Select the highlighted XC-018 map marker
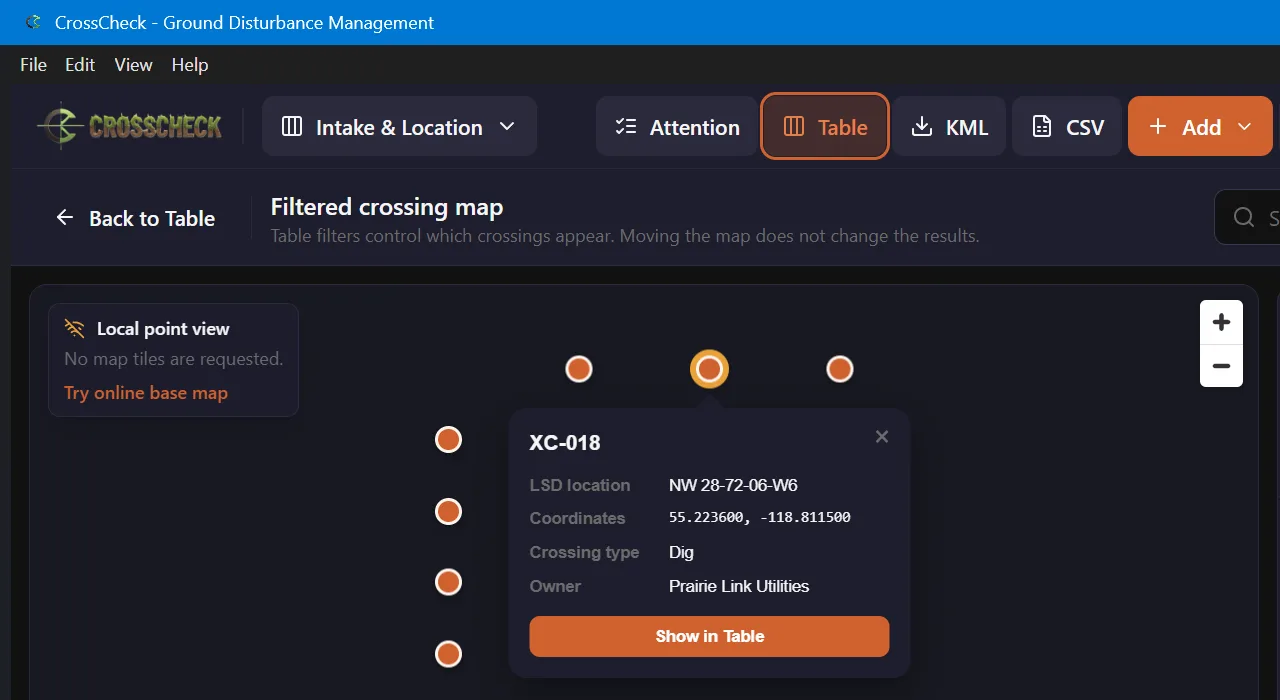The height and width of the screenshot is (700, 1280). tap(709, 369)
